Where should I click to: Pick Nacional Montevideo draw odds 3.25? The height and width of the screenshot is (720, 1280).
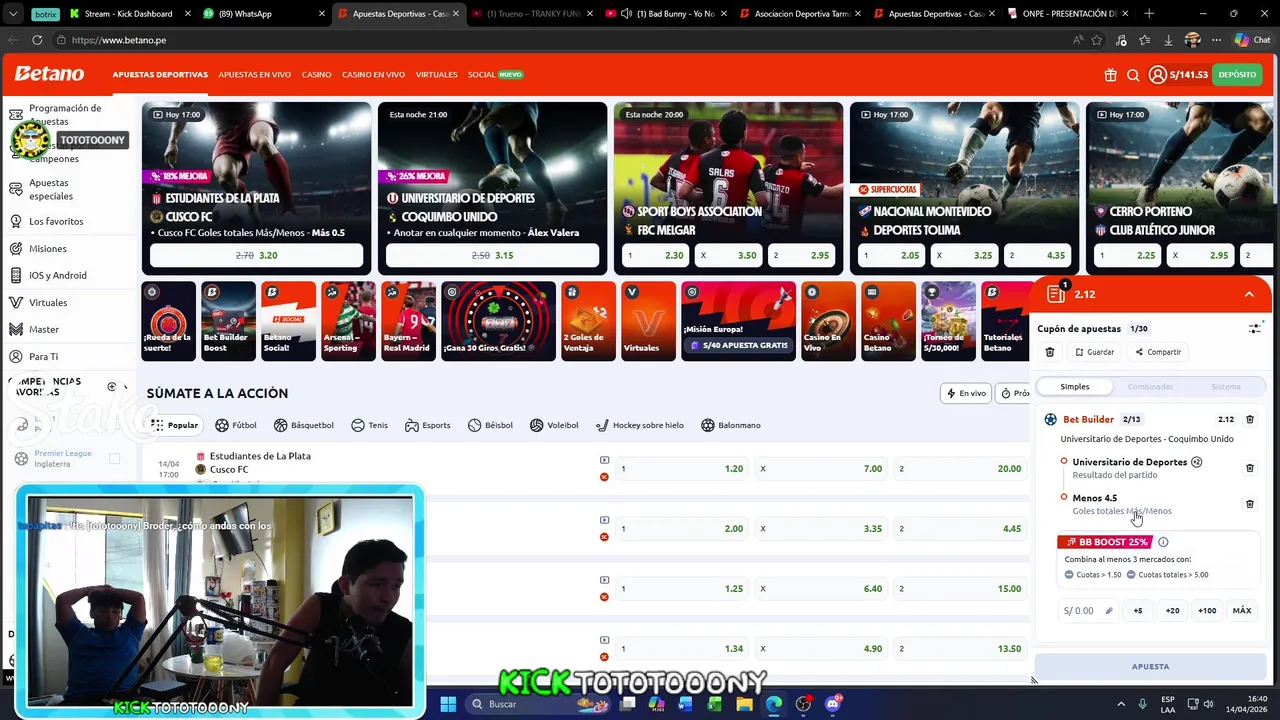(x=964, y=255)
